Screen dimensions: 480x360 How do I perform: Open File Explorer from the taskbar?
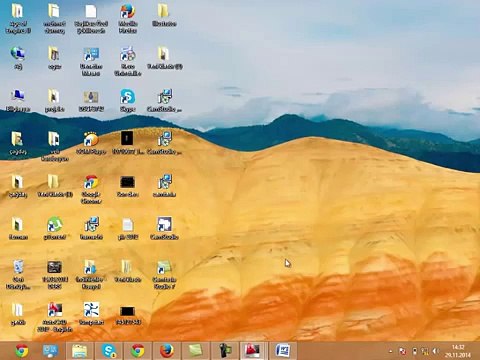click(79, 351)
